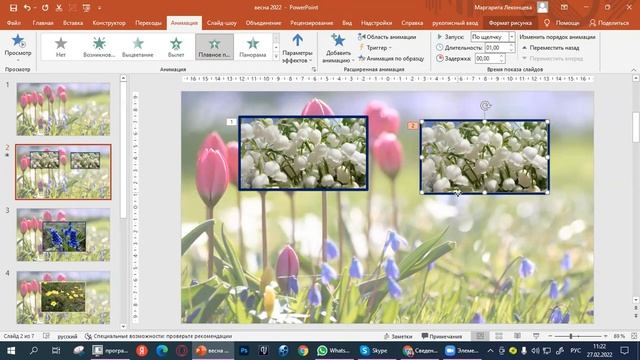Click the Помощь lightbulb search
This screenshot has width=640, height=360.
click(x=562, y=23)
